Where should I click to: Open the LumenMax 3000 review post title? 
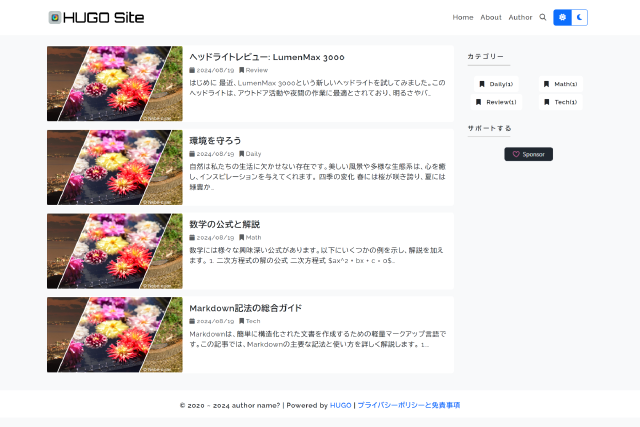(266, 57)
